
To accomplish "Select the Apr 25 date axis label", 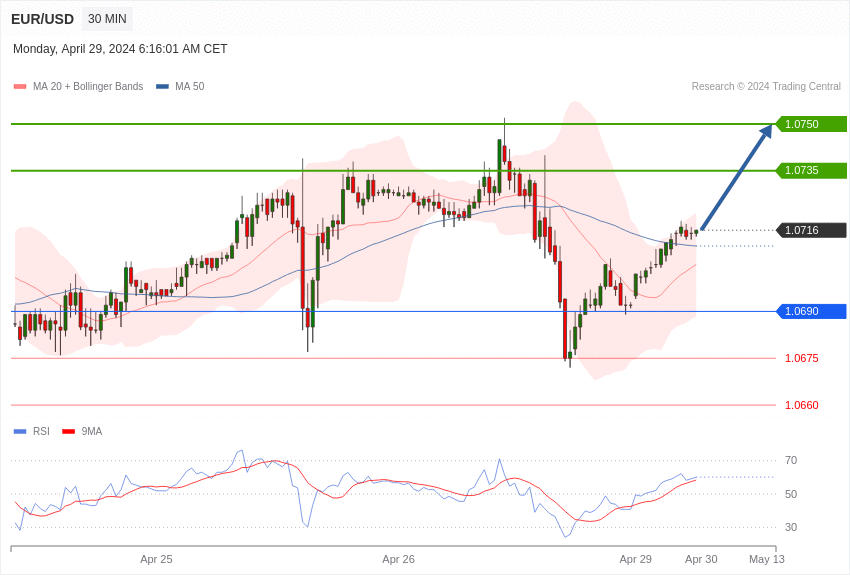I will (156, 559).
